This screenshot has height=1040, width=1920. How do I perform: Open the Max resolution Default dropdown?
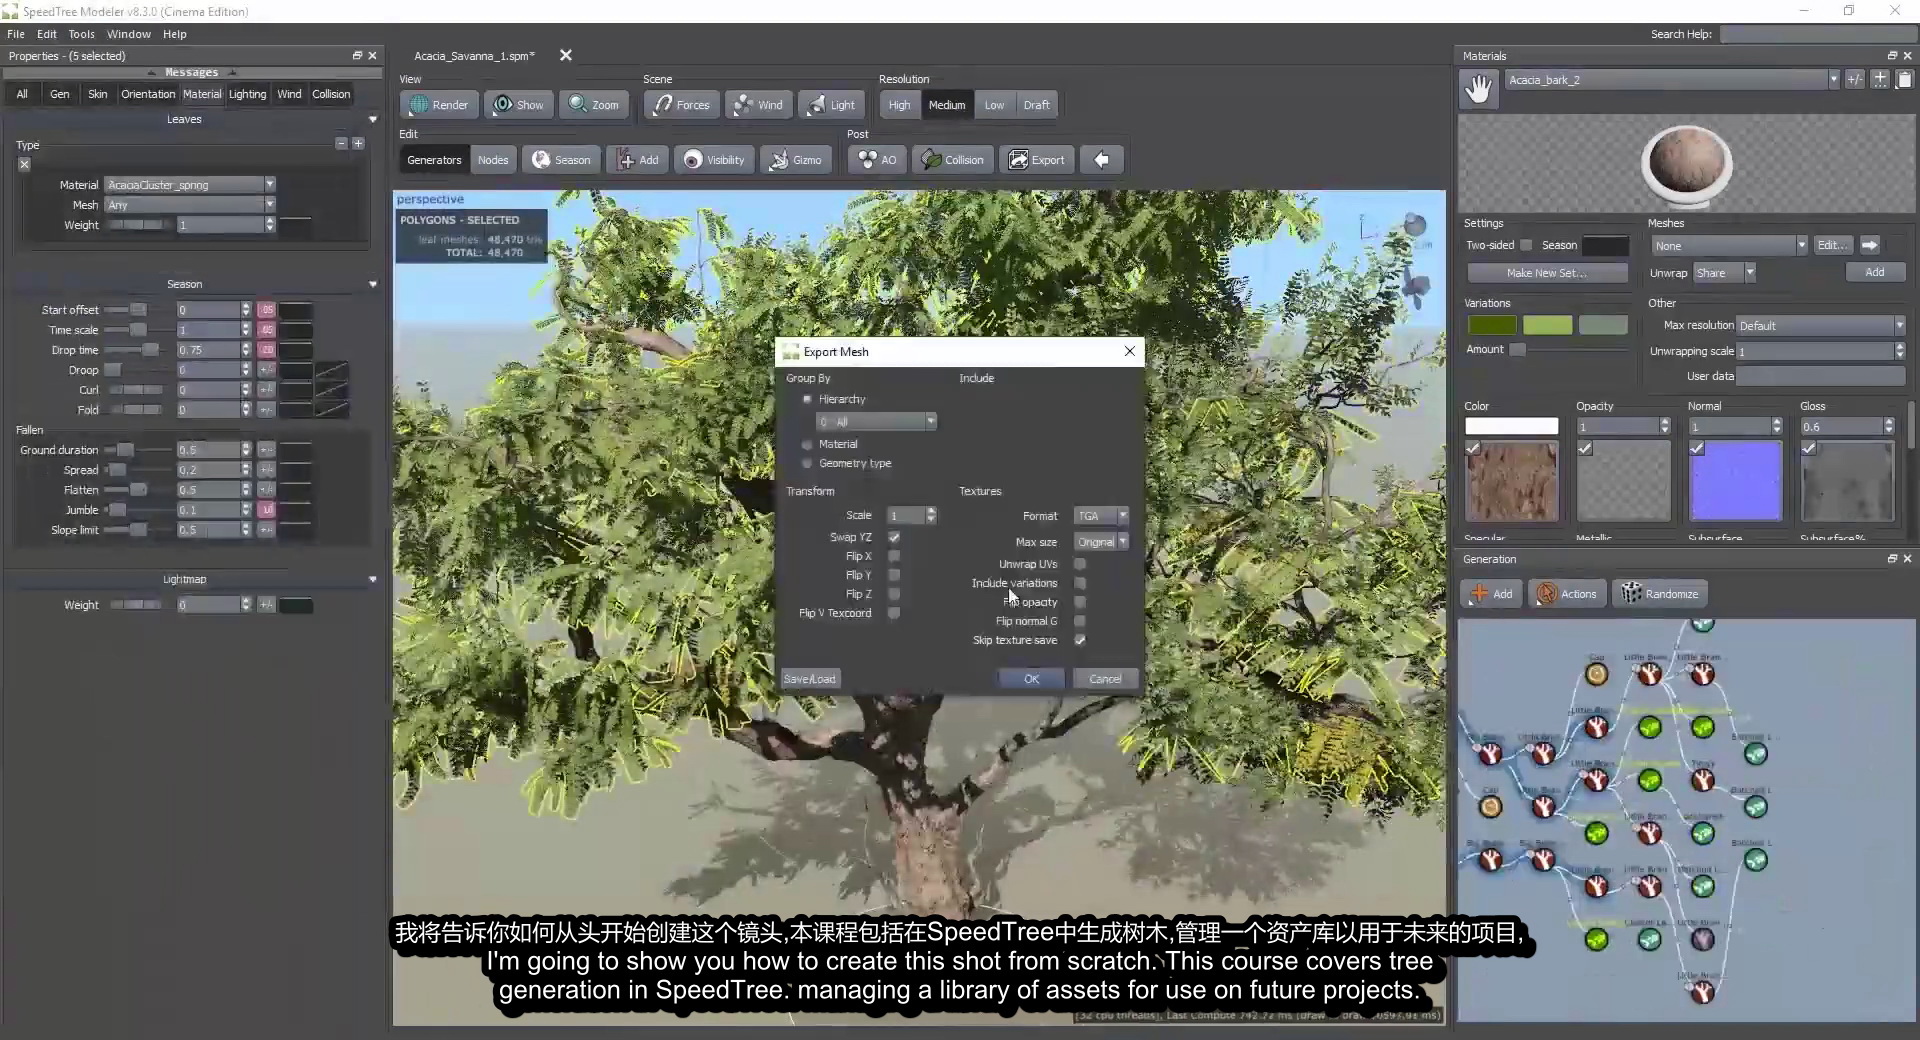tap(1821, 326)
